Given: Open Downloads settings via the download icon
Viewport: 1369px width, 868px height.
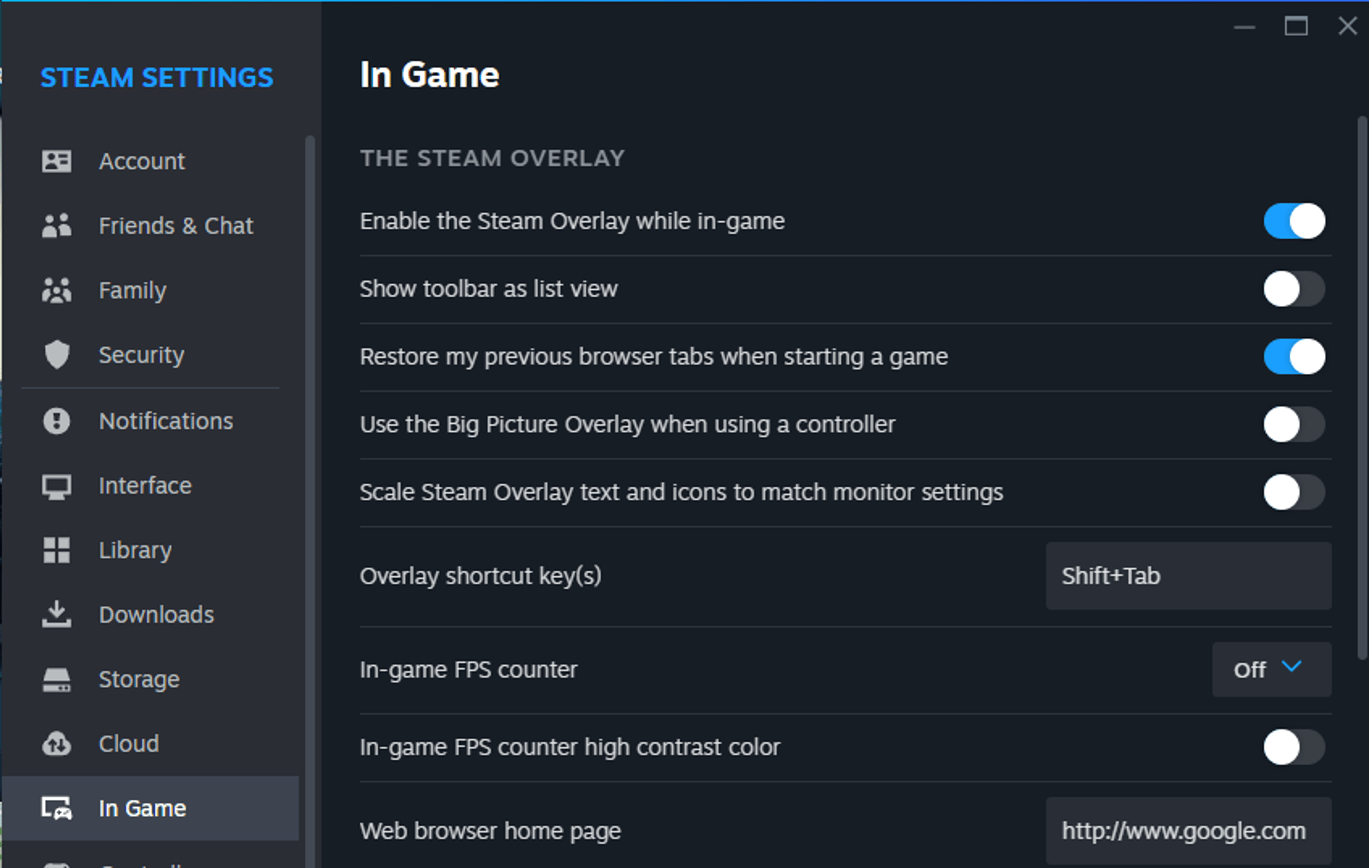Looking at the screenshot, I should pos(59,614).
